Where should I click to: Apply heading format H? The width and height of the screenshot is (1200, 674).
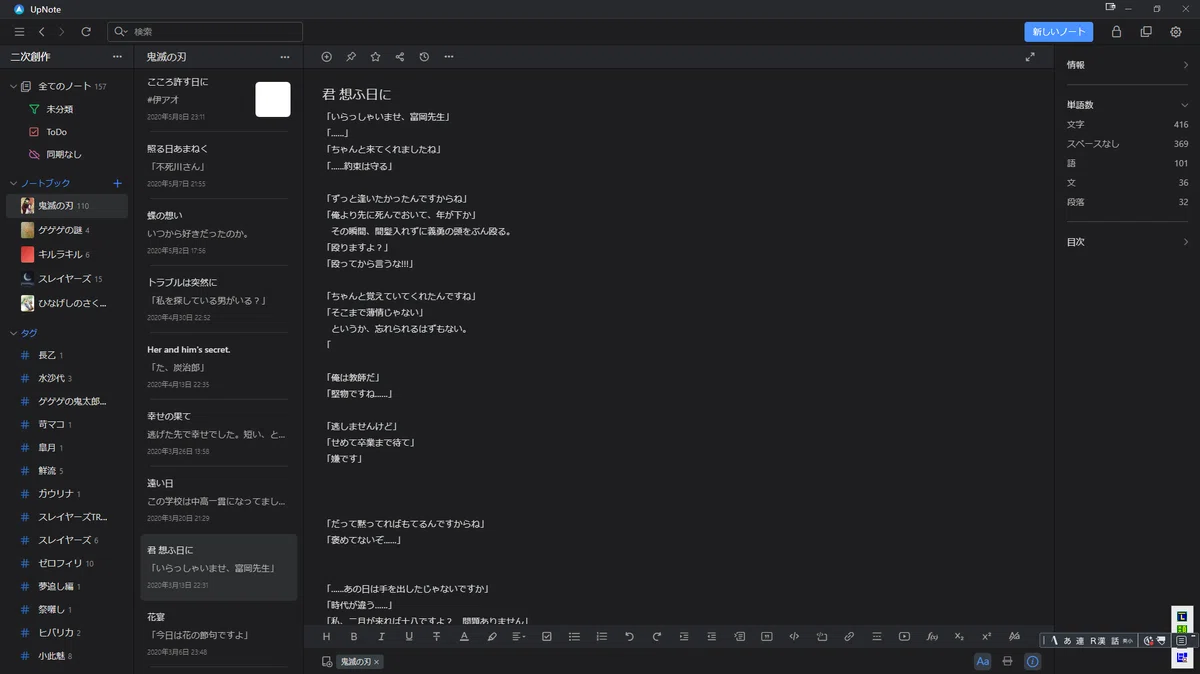326,636
